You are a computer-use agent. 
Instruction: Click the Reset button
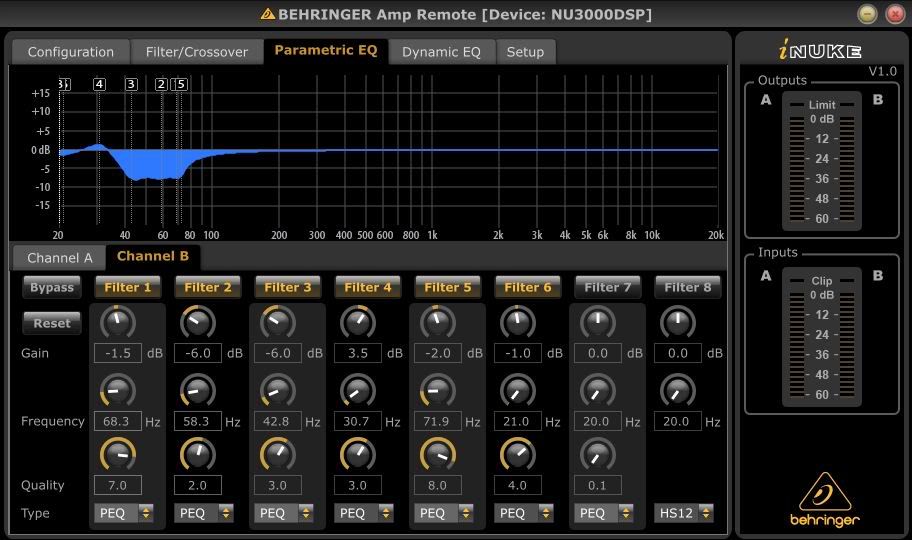click(x=52, y=323)
